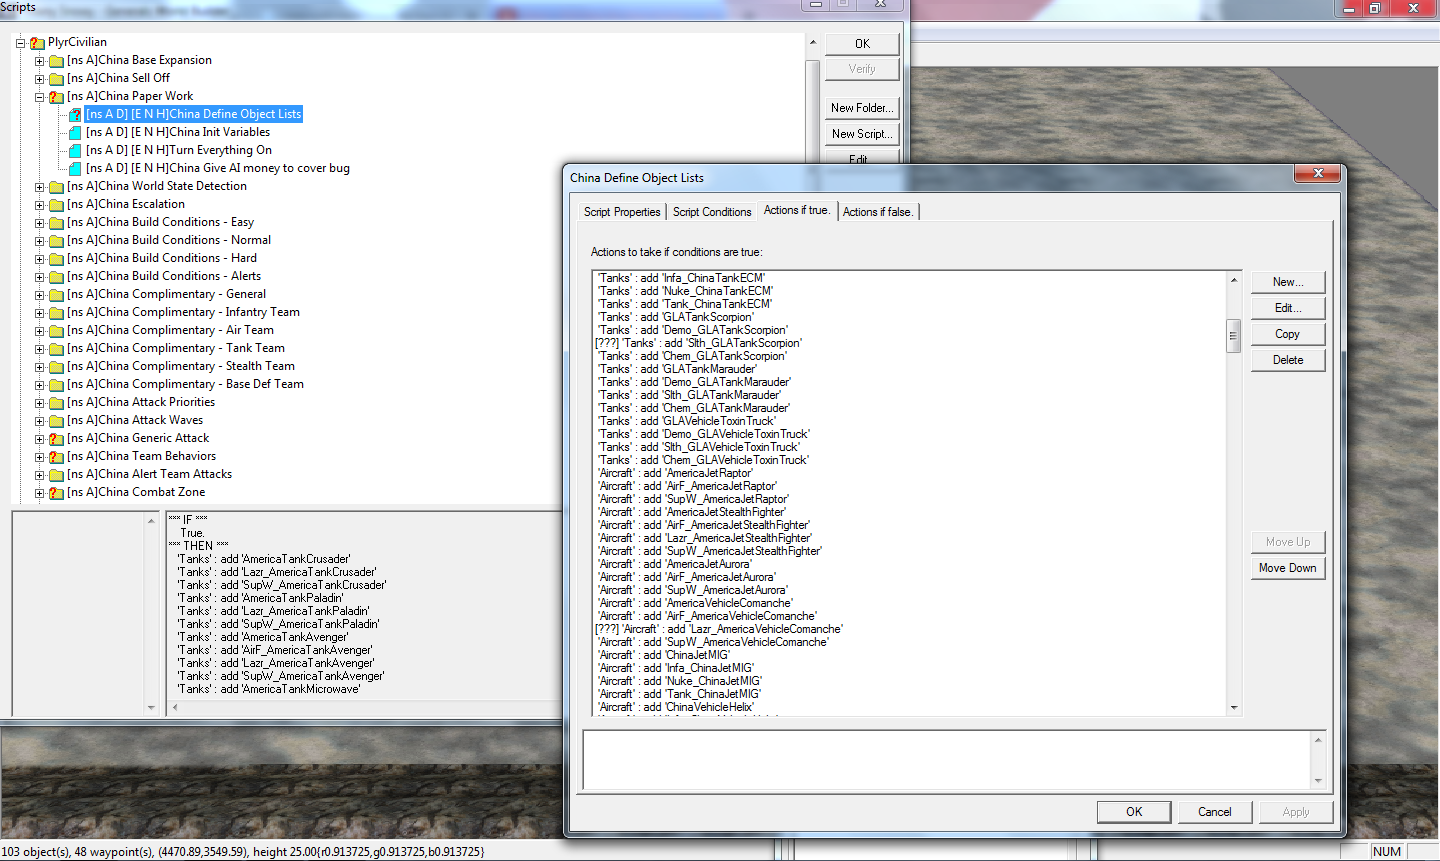Click the Turn Everything On script icon
Screen dimensions: 1440x861
coord(75,151)
